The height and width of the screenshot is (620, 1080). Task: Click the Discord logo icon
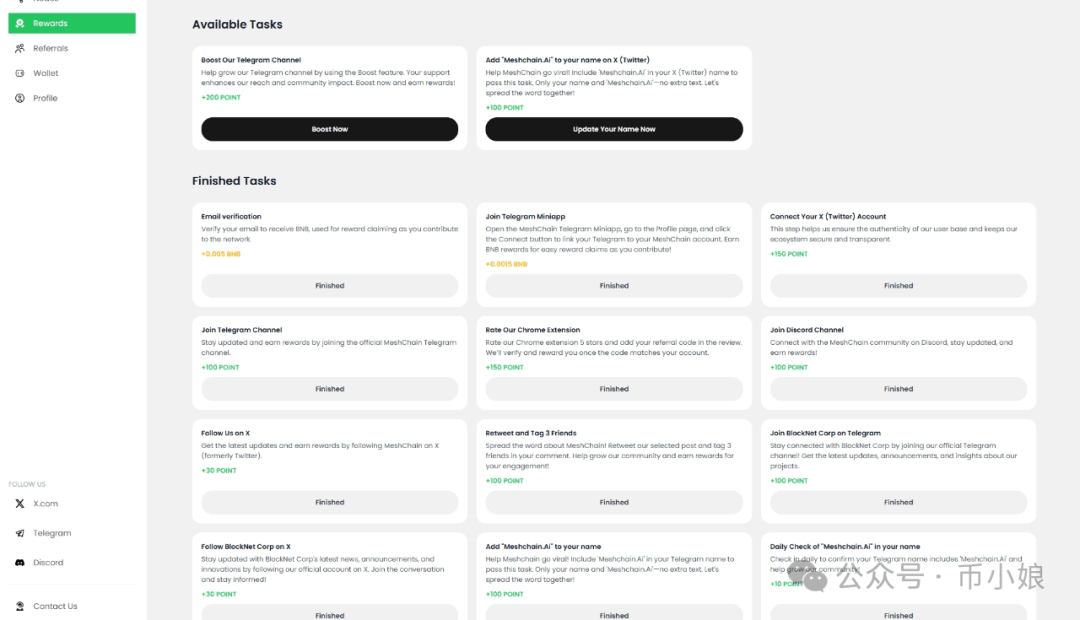click(x=20, y=563)
